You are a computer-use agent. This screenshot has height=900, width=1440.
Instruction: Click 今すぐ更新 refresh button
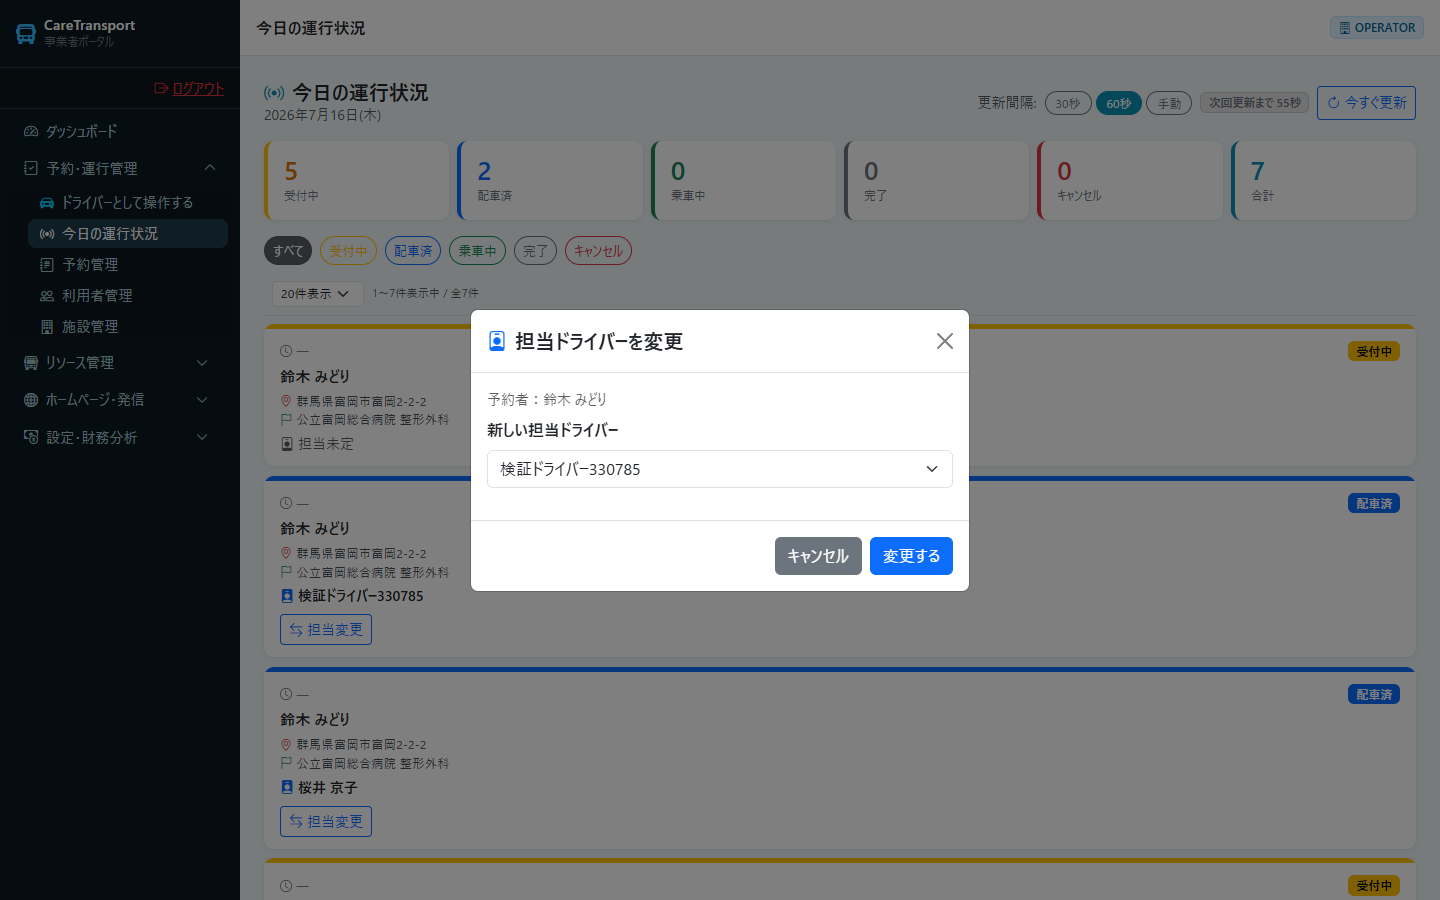pyautogui.click(x=1366, y=103)
